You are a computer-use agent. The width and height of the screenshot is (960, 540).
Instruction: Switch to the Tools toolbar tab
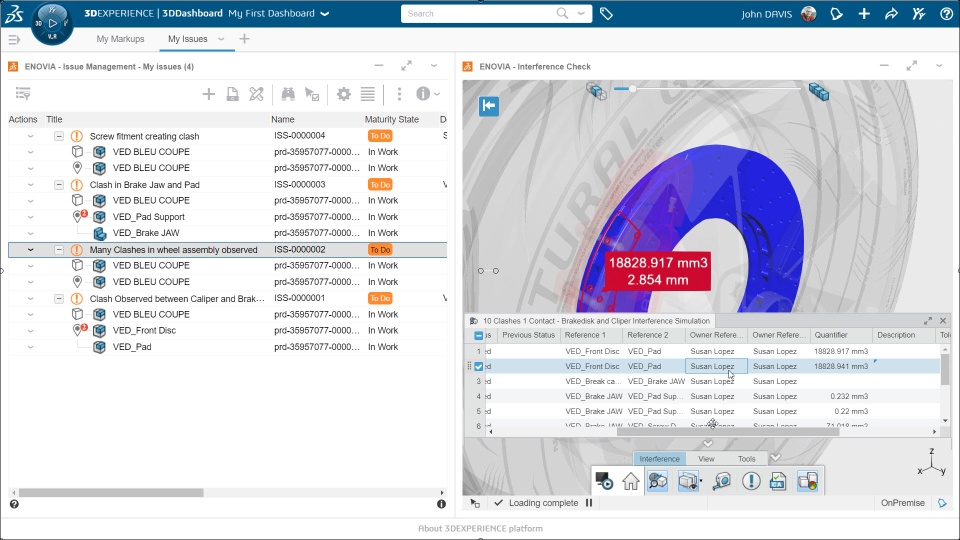pyautogui.click(x=746, y=459)
